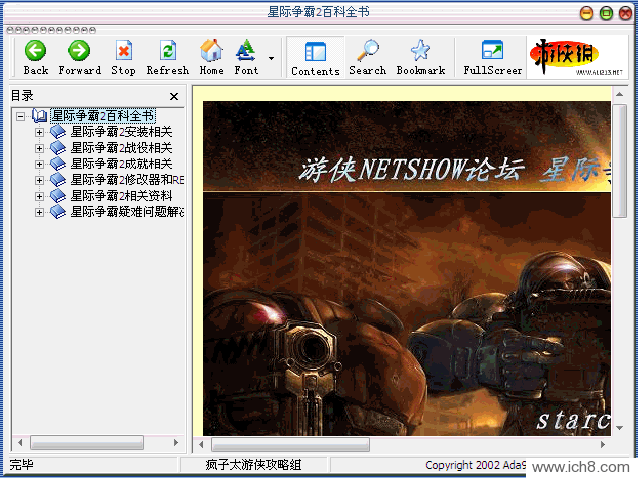Expand the 星际争霸2安装相关 tree node

(40, 132)
